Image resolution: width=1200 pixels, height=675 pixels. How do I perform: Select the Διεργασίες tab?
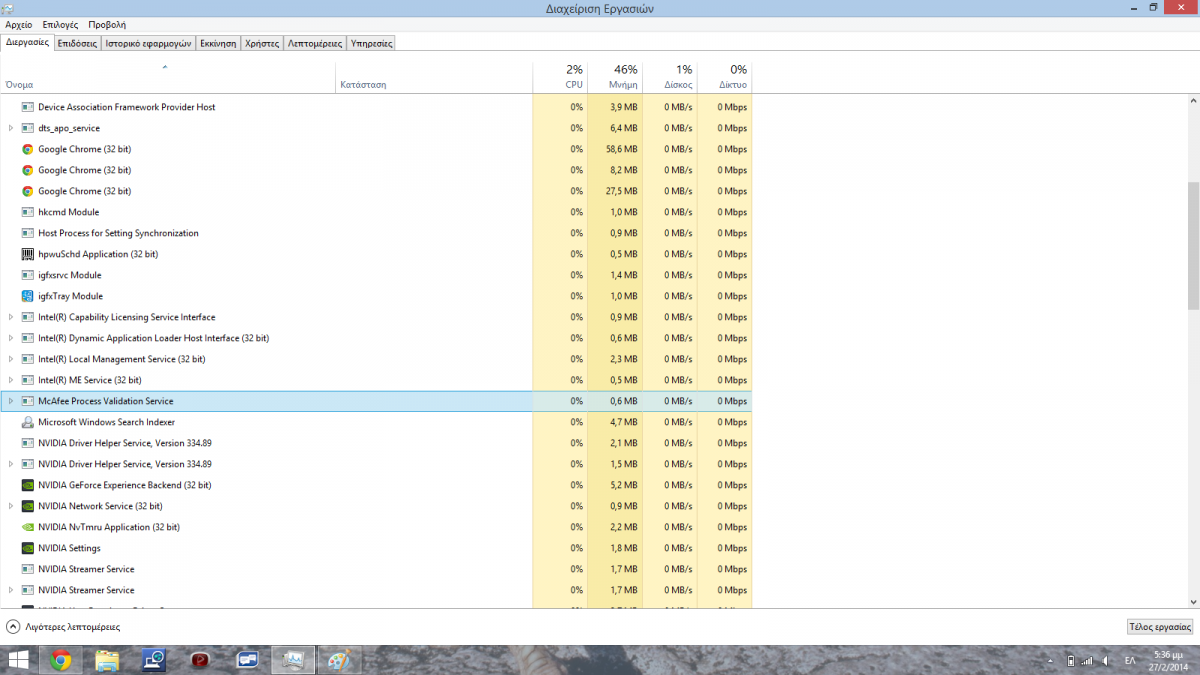[27, 43]
